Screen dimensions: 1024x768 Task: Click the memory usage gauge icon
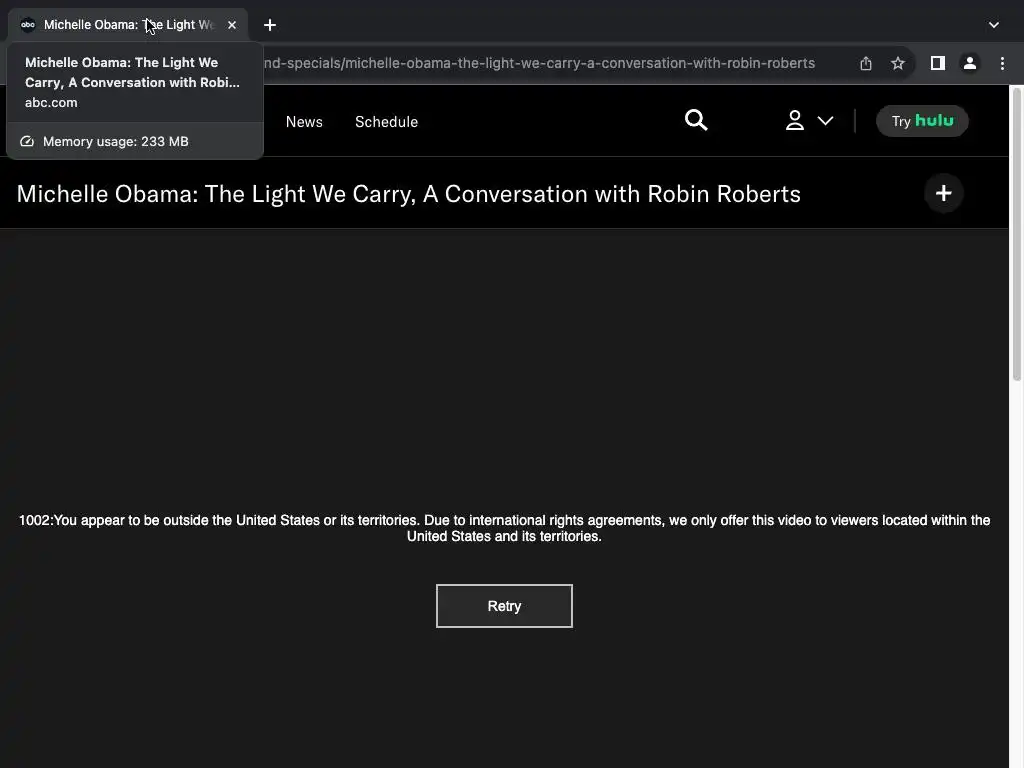pyautogui.click(x=27, y=142)
